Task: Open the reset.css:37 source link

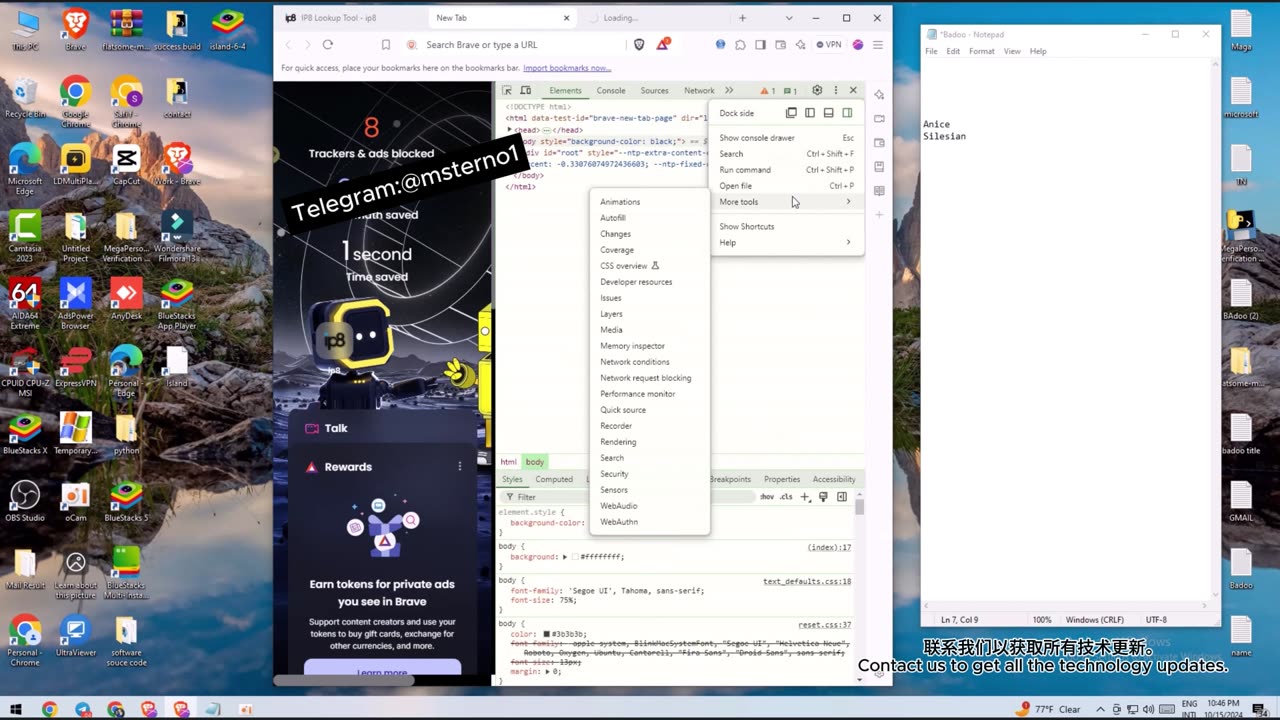Action: point(824,625)
